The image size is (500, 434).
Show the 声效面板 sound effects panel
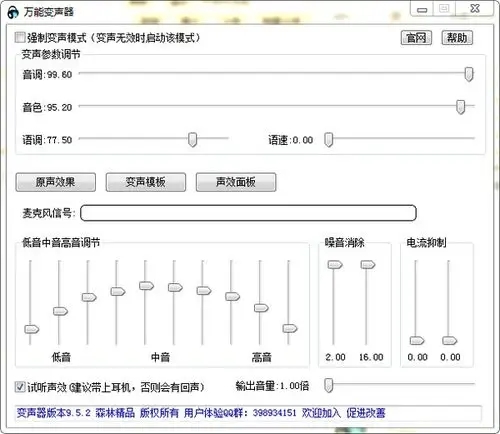(236, 182)
